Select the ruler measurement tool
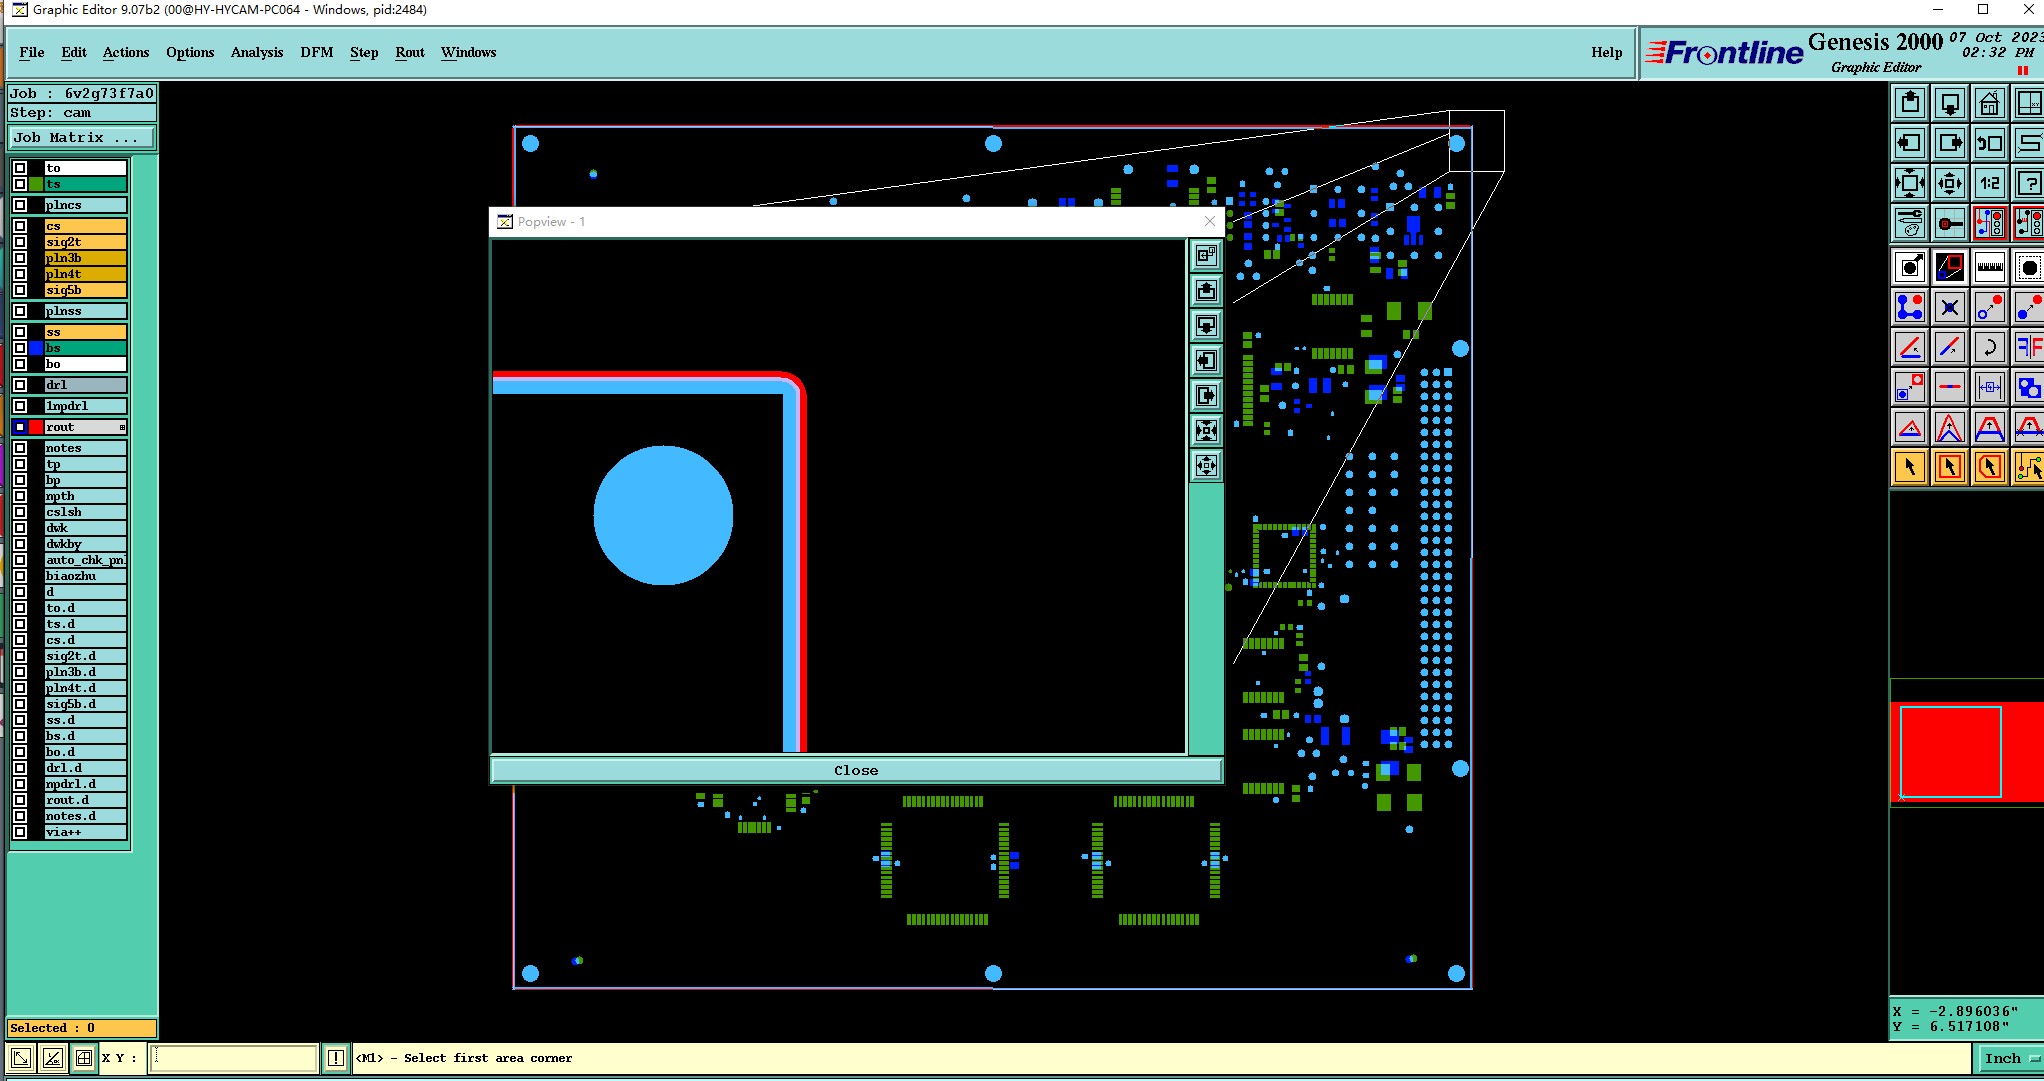Screen dimensions: 2044x1081 (1990, 267)
